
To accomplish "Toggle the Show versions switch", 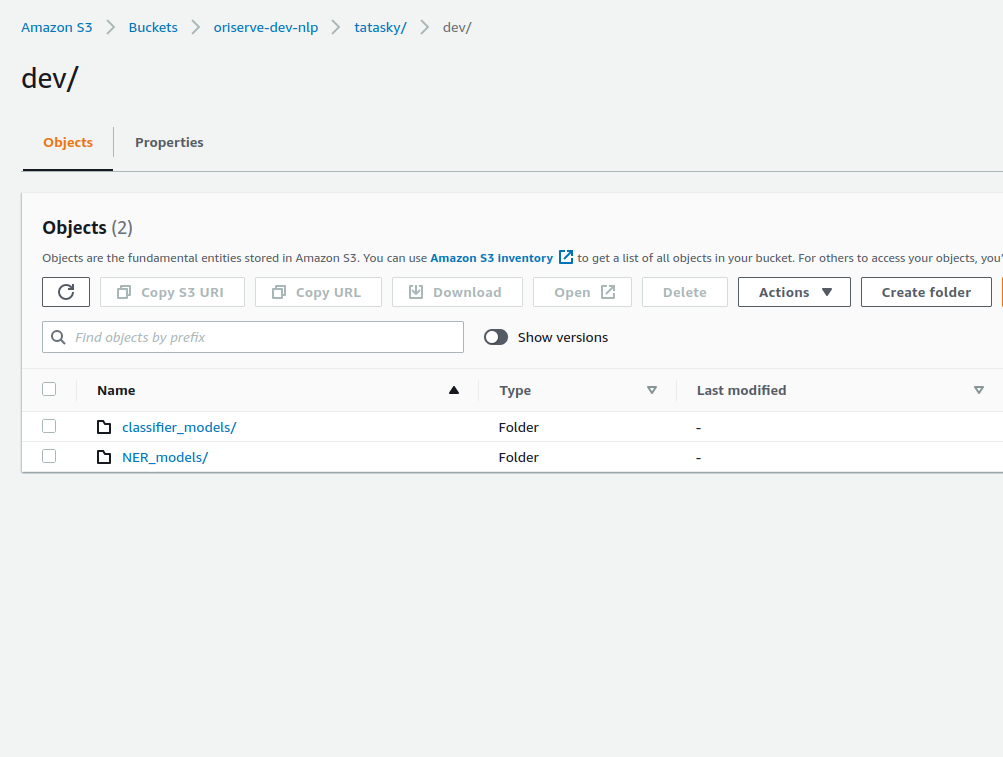I will pos(496,337).
